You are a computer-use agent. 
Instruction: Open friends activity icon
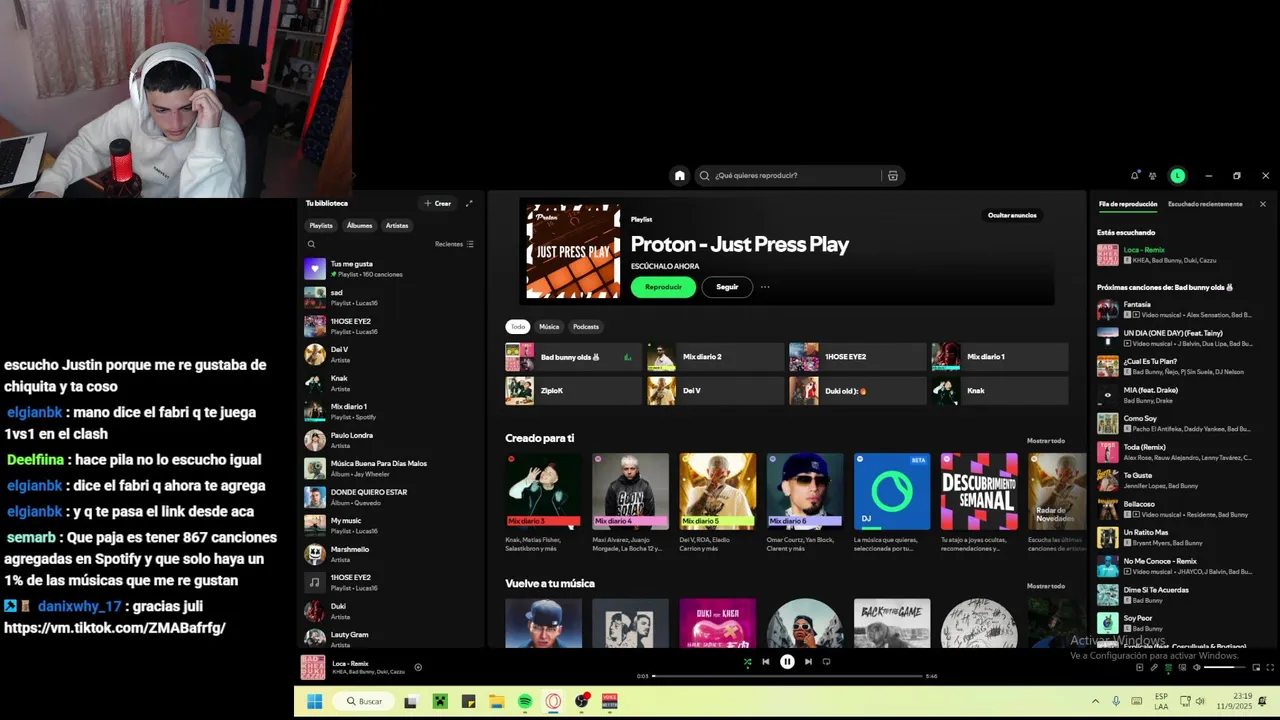click(x=1153, y=175)
